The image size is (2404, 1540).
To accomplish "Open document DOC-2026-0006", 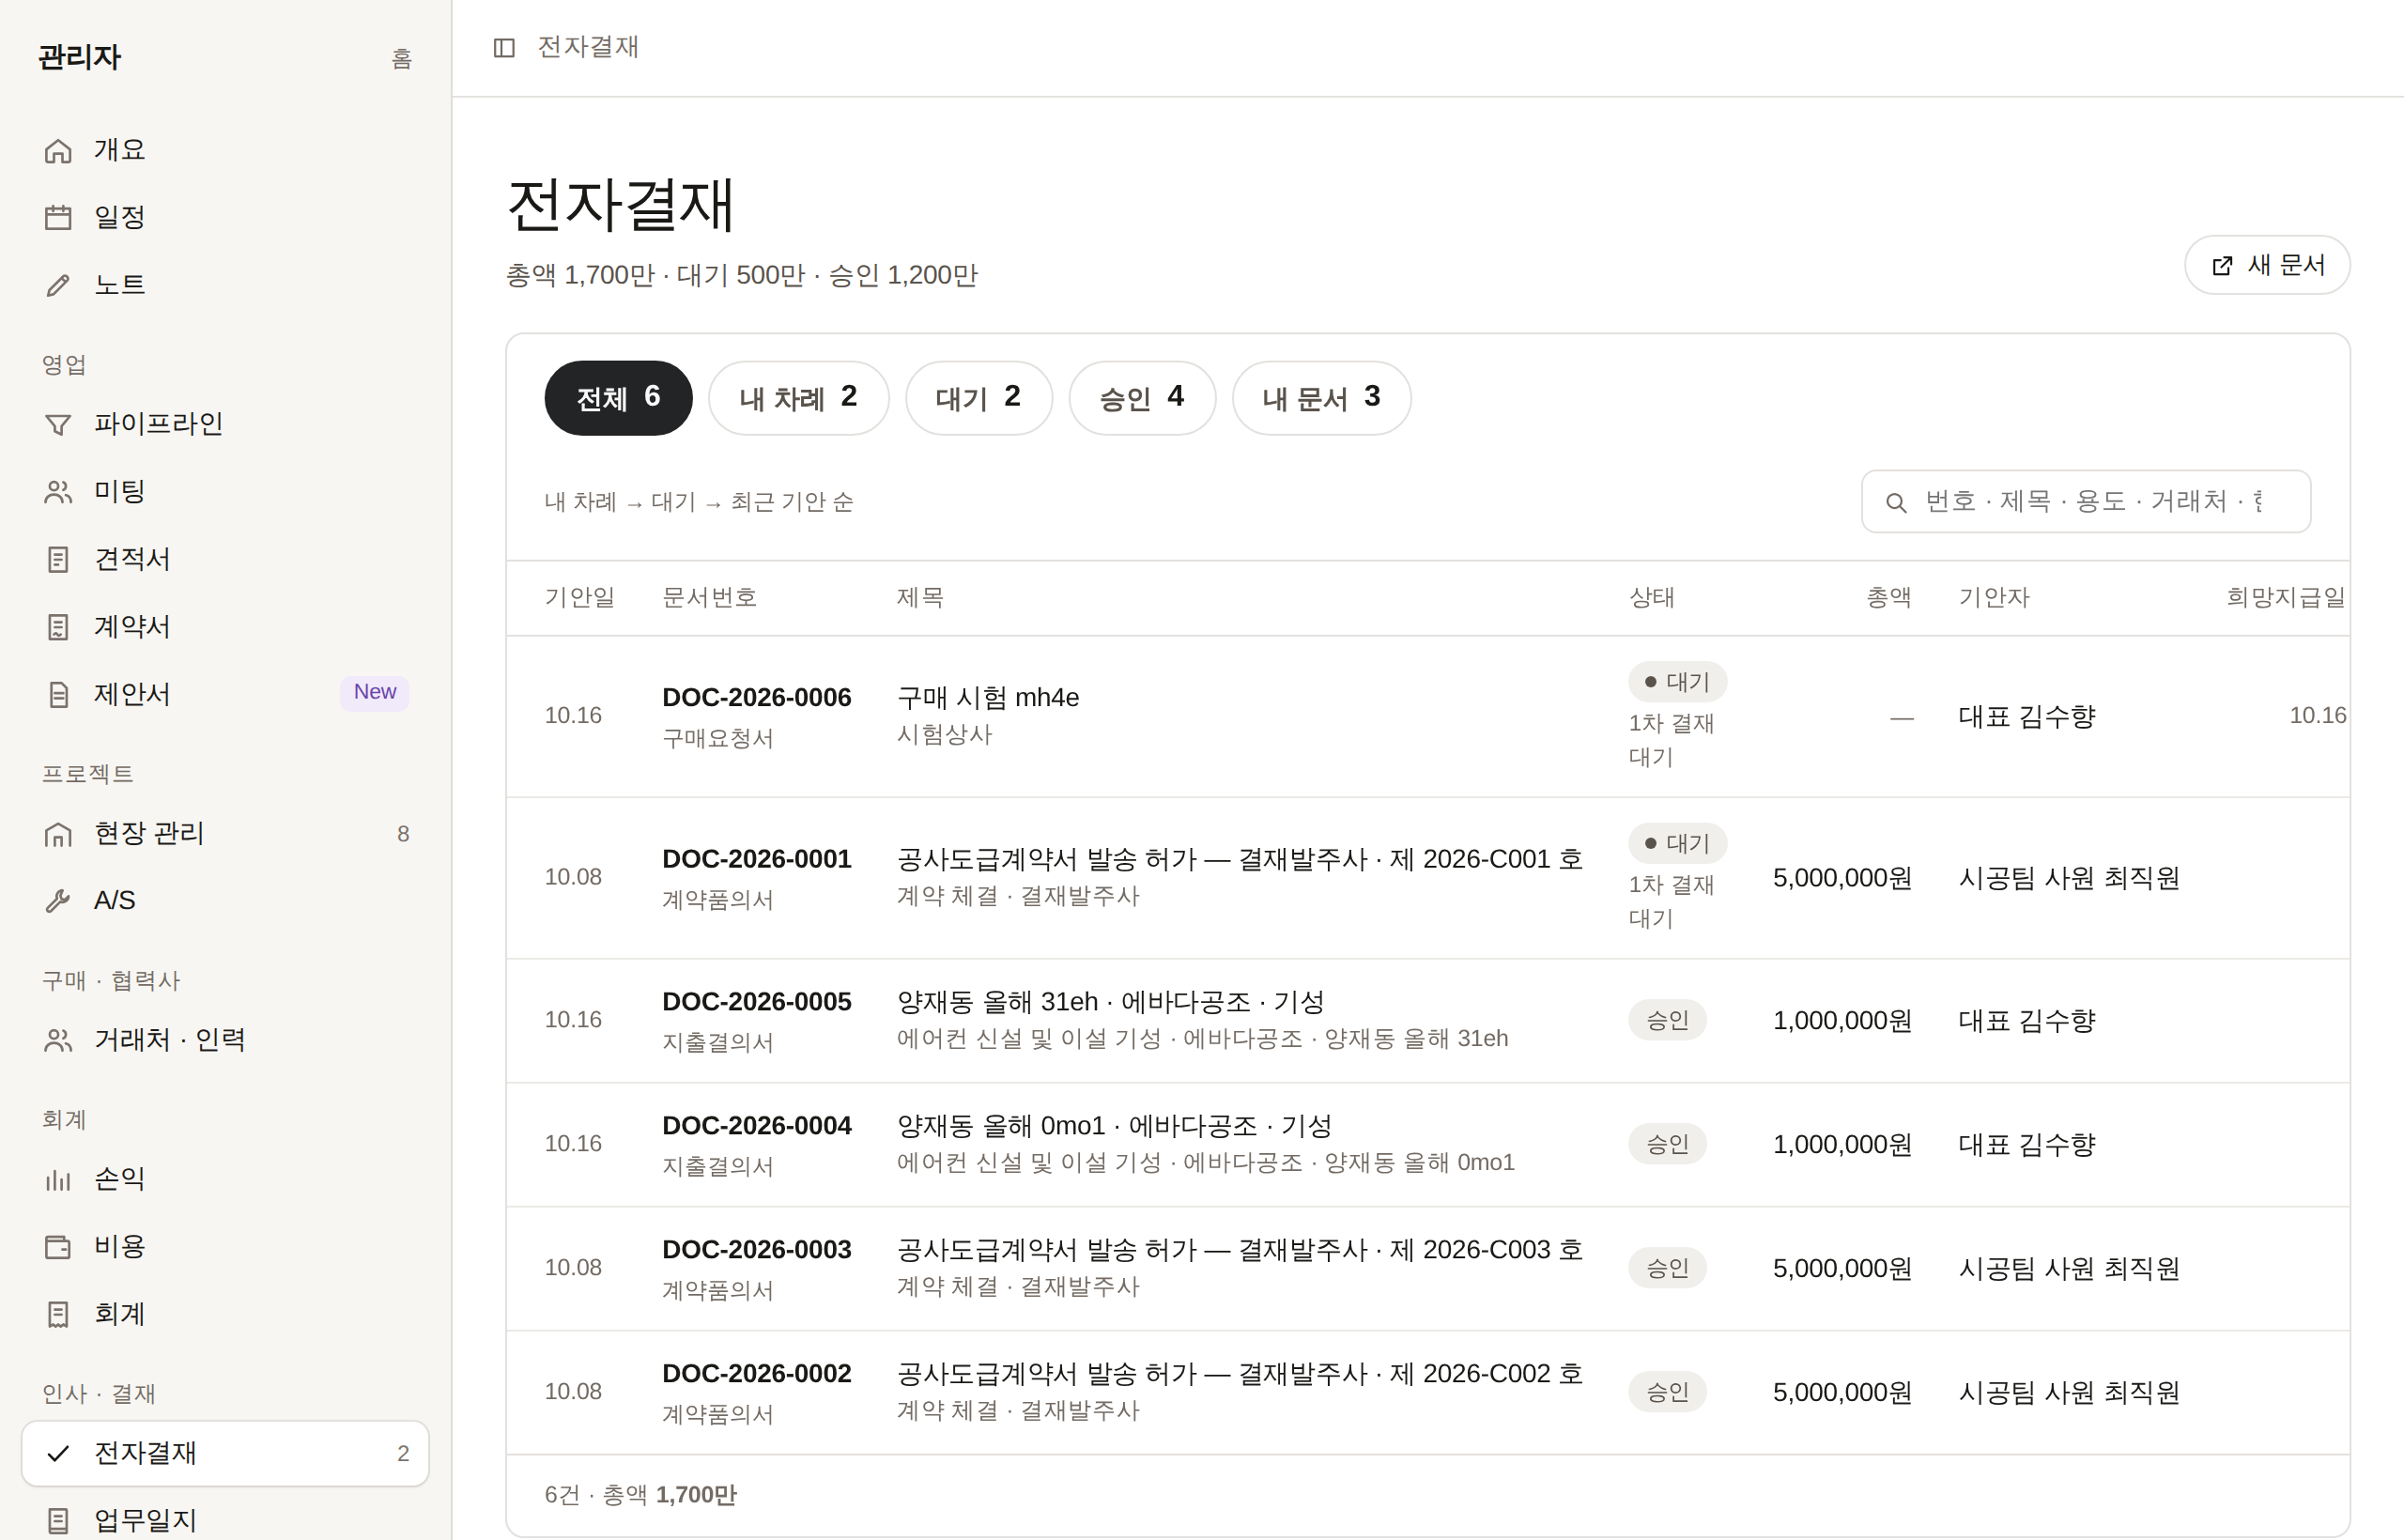I will click(x=756, y=697).
